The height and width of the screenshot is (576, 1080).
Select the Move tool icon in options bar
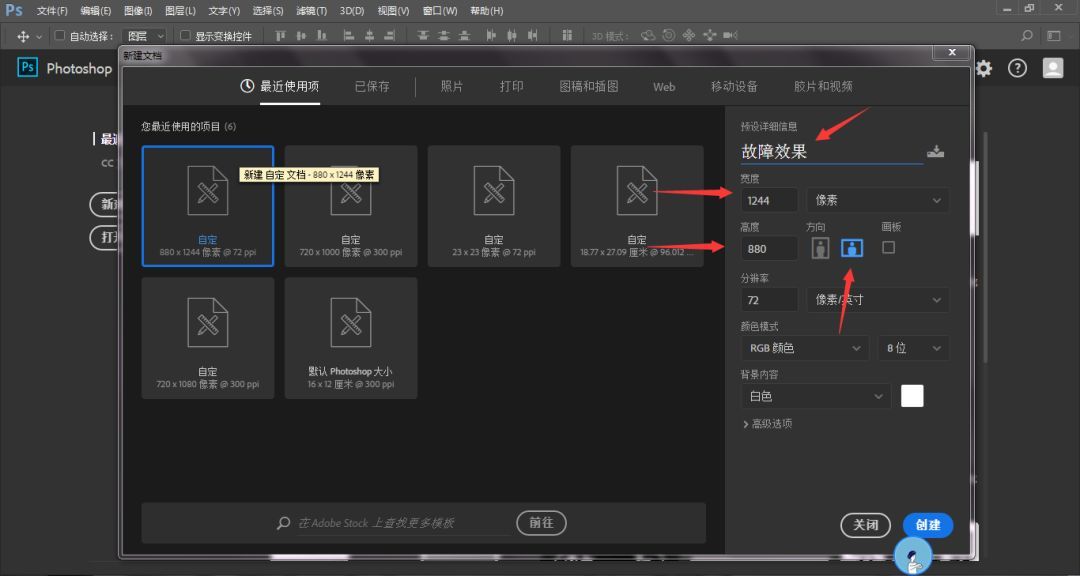23,36
